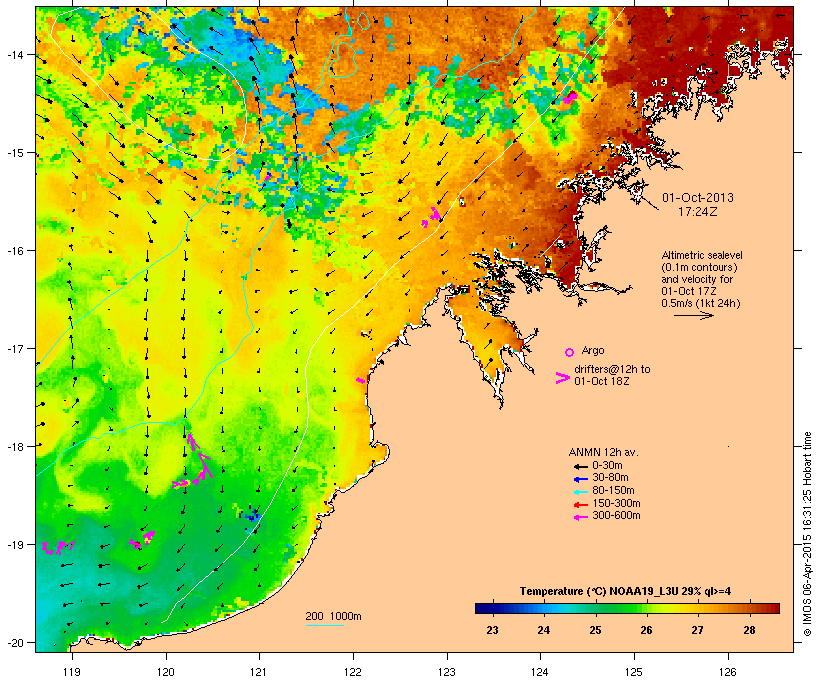Click the '23' colorbar tick label
The width and height of the screenshot is (820, 680).
click(x=492, y=630)
